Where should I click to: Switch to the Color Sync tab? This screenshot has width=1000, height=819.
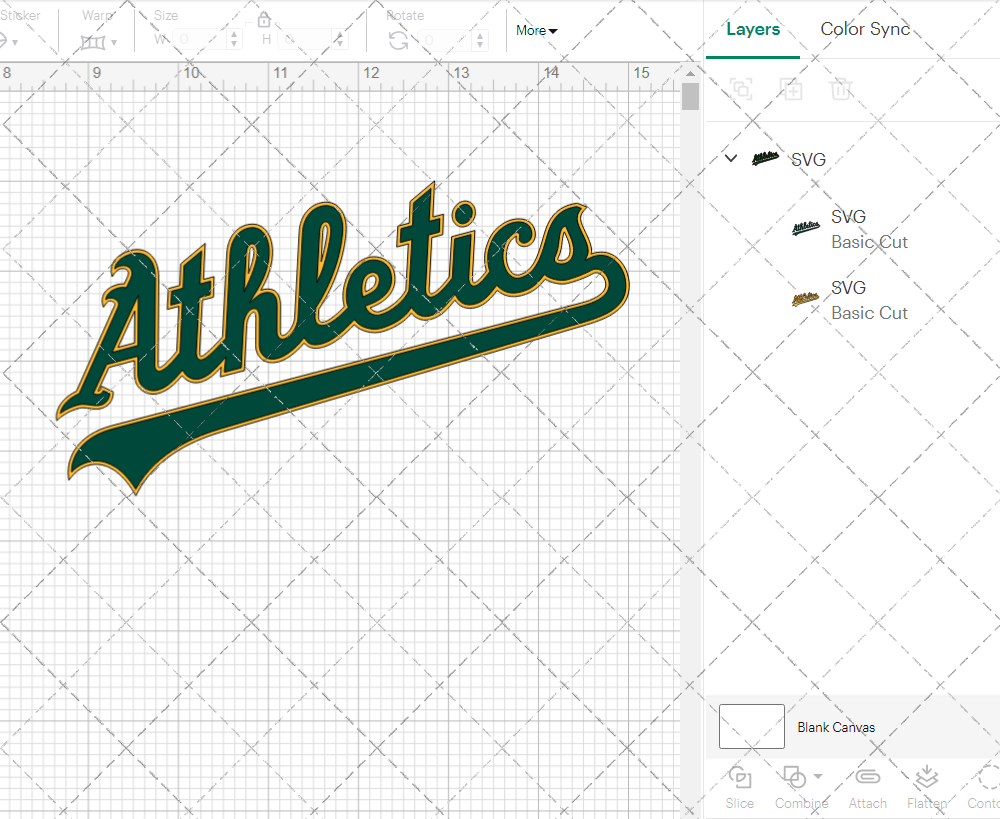865,29
